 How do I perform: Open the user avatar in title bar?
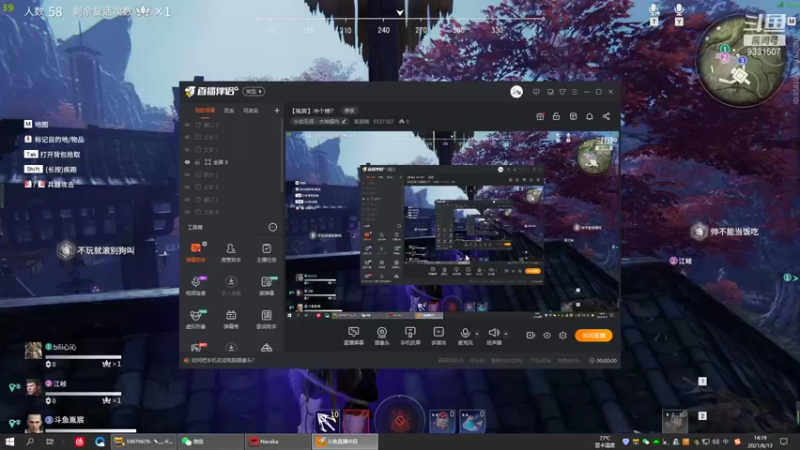[516, 92]
